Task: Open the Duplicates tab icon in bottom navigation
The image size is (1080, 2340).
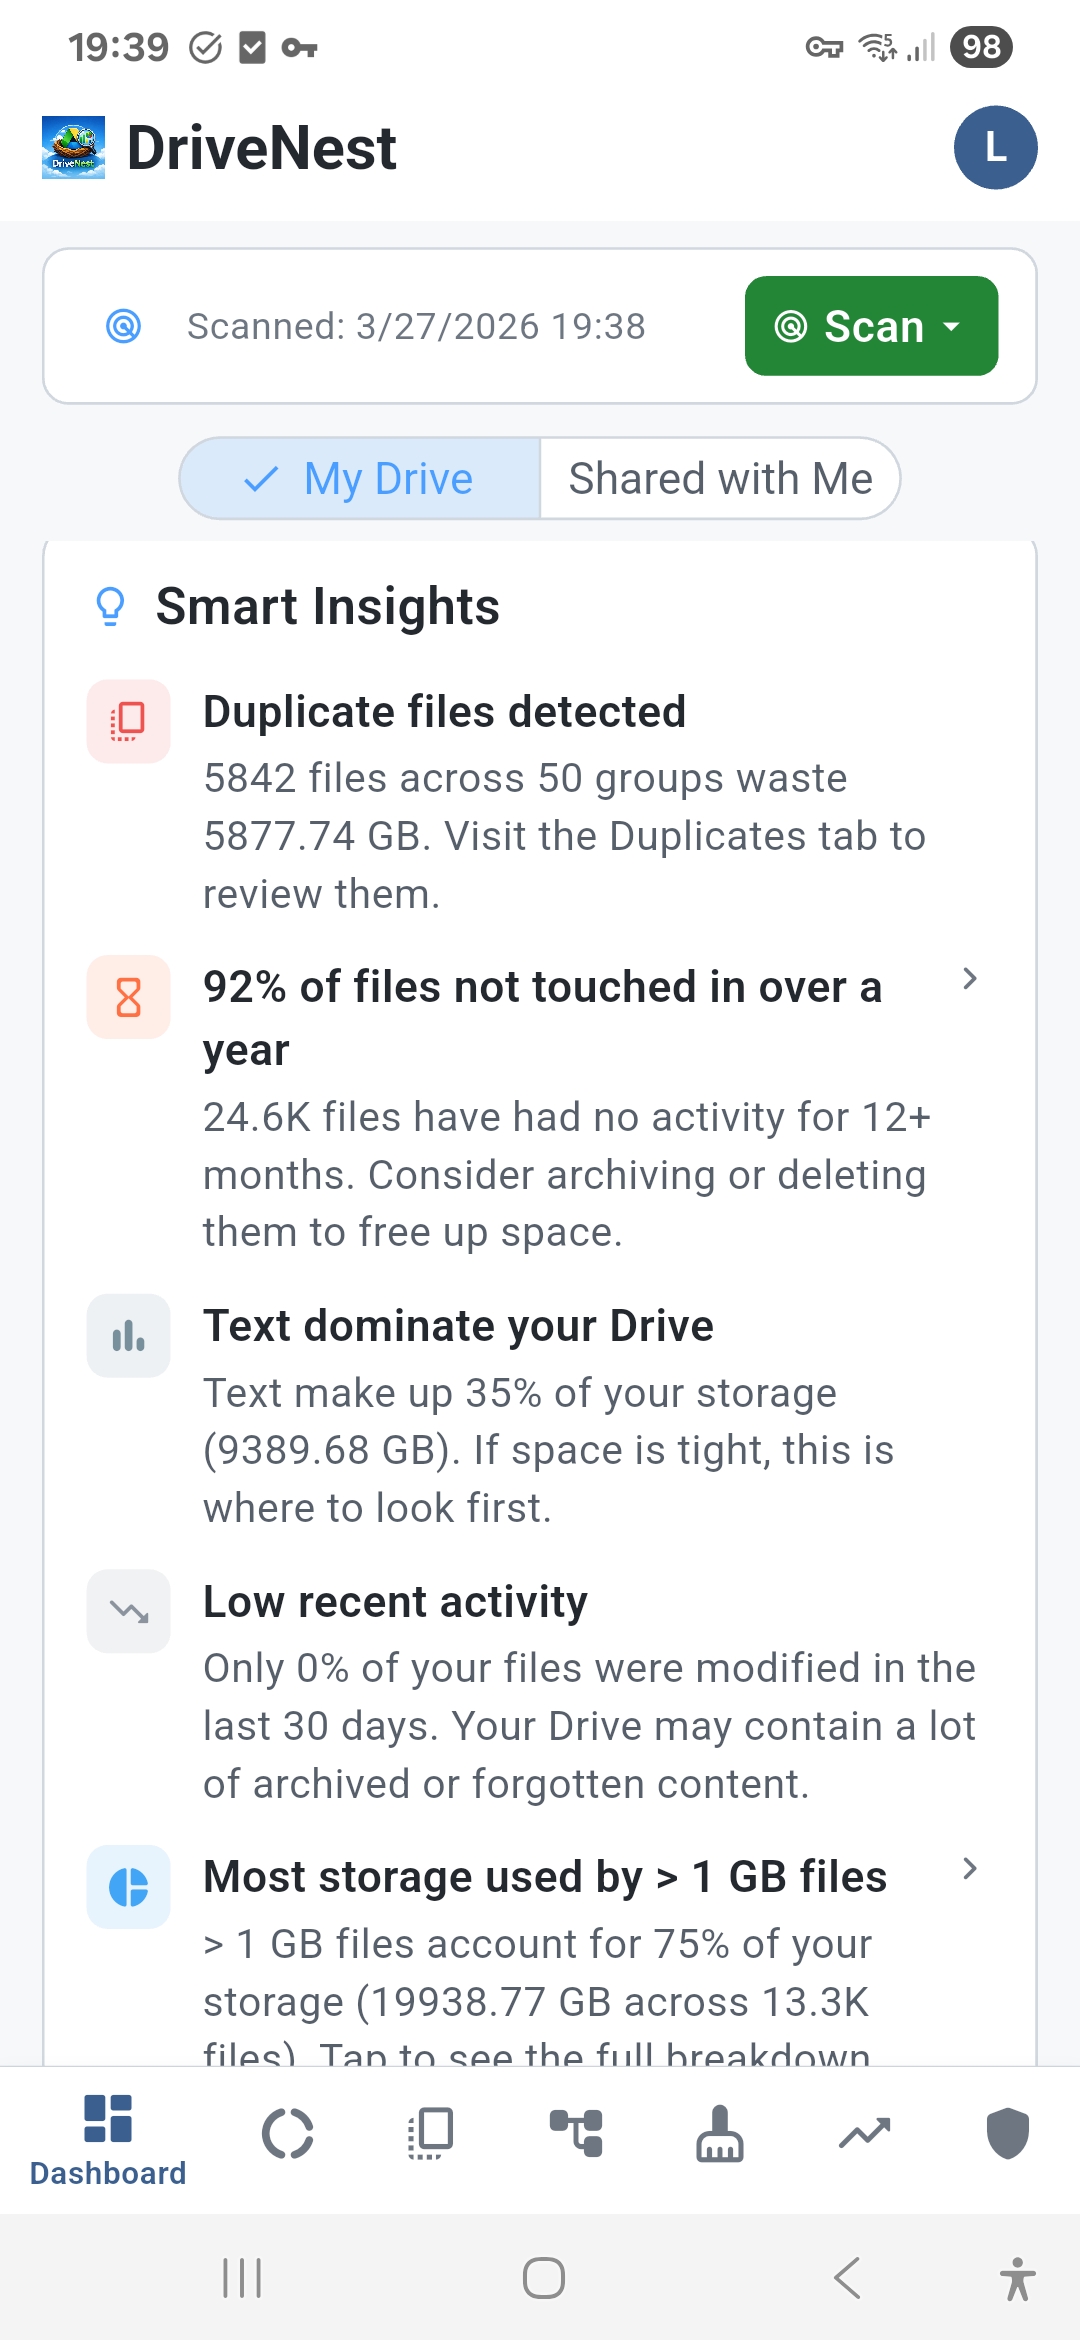Action: pos(432,2134)
